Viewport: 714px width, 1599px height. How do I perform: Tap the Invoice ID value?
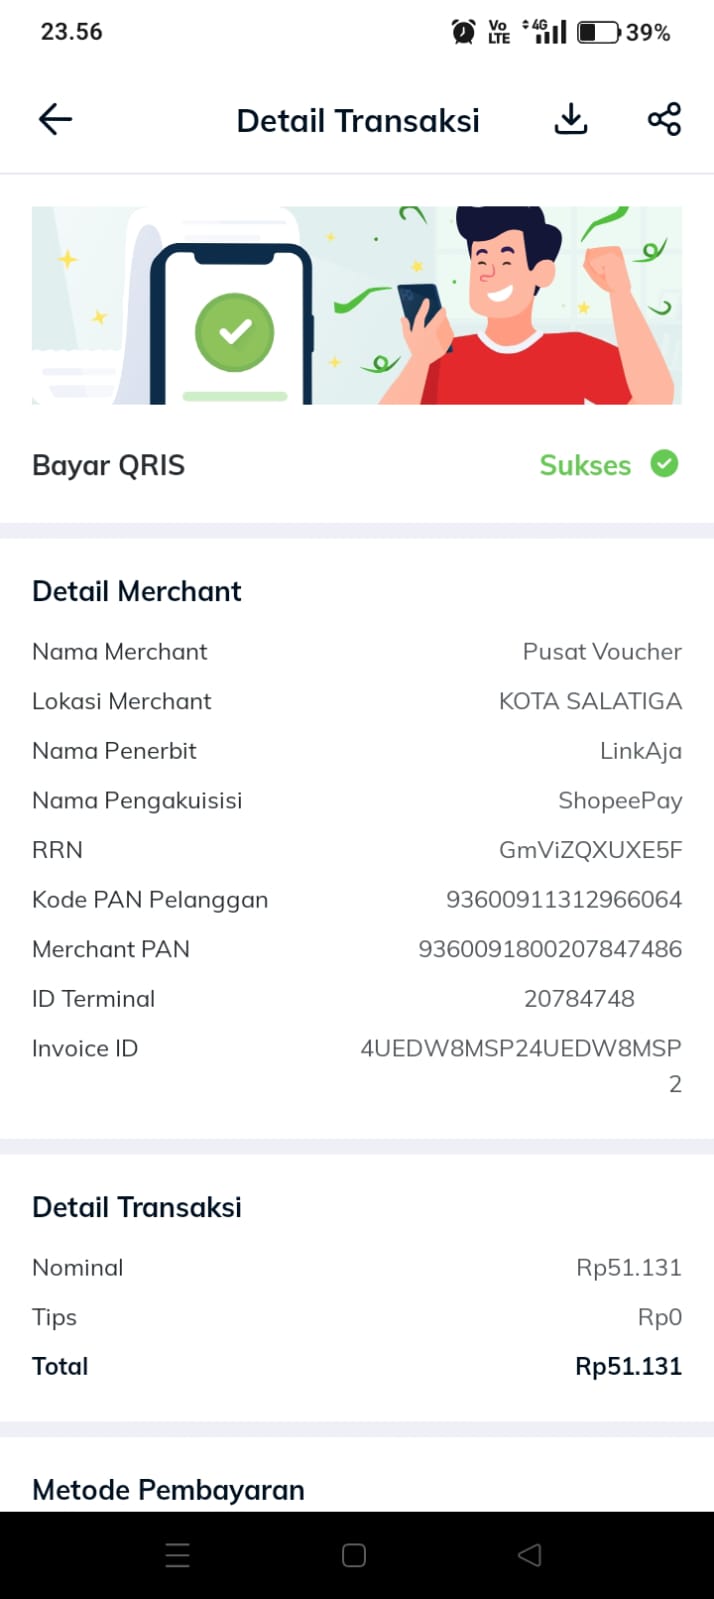[x=521, y=1065]
